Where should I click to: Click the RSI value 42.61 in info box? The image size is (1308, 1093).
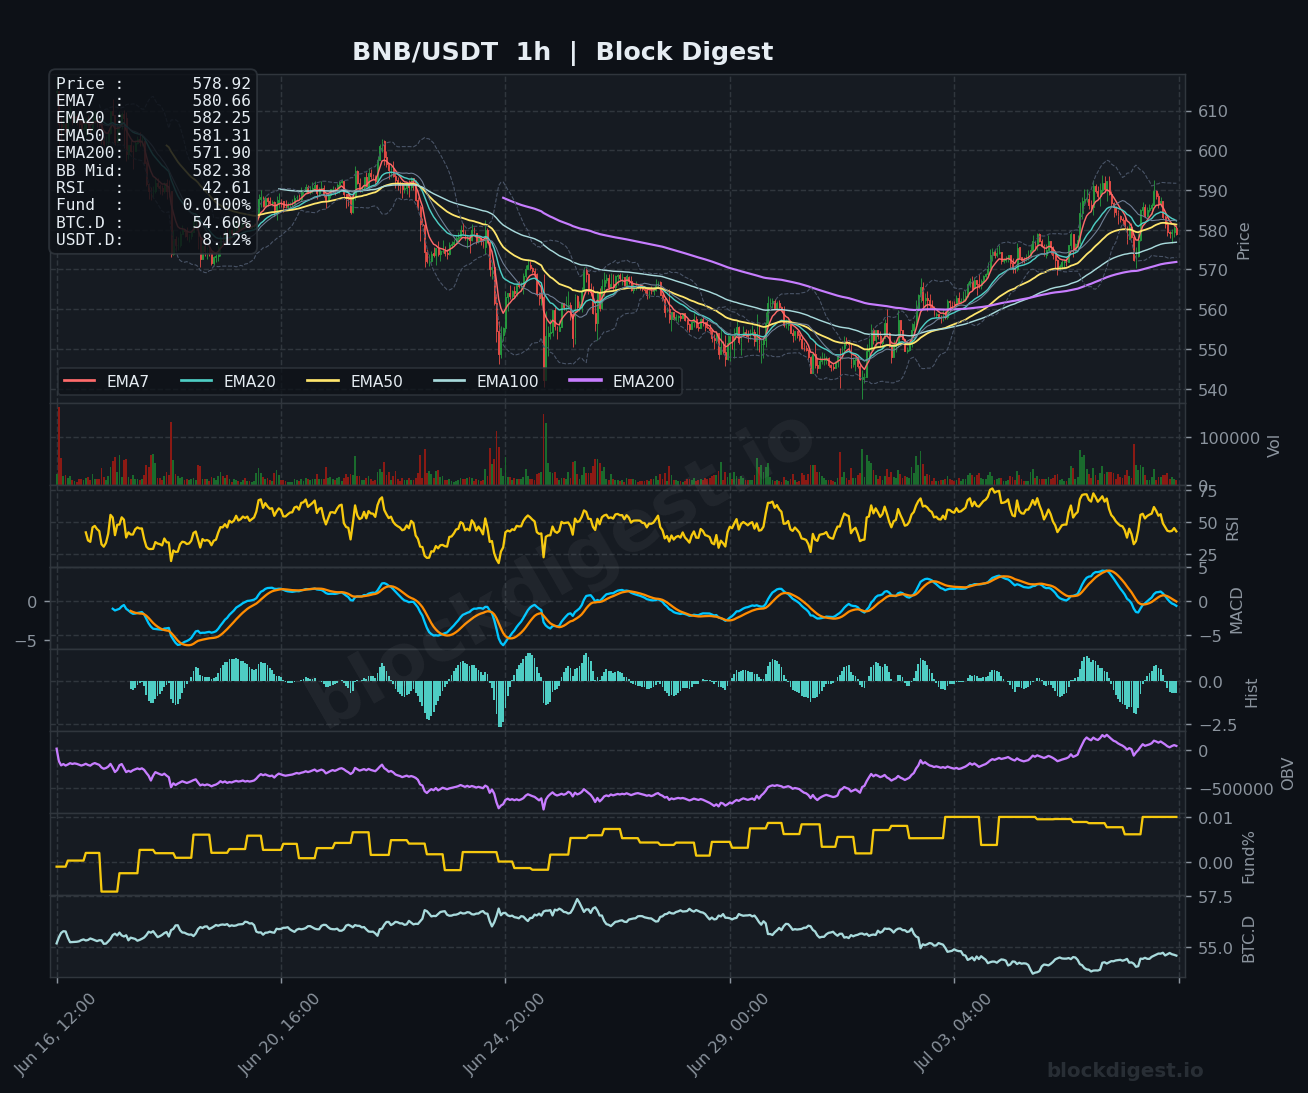point(226,188)
